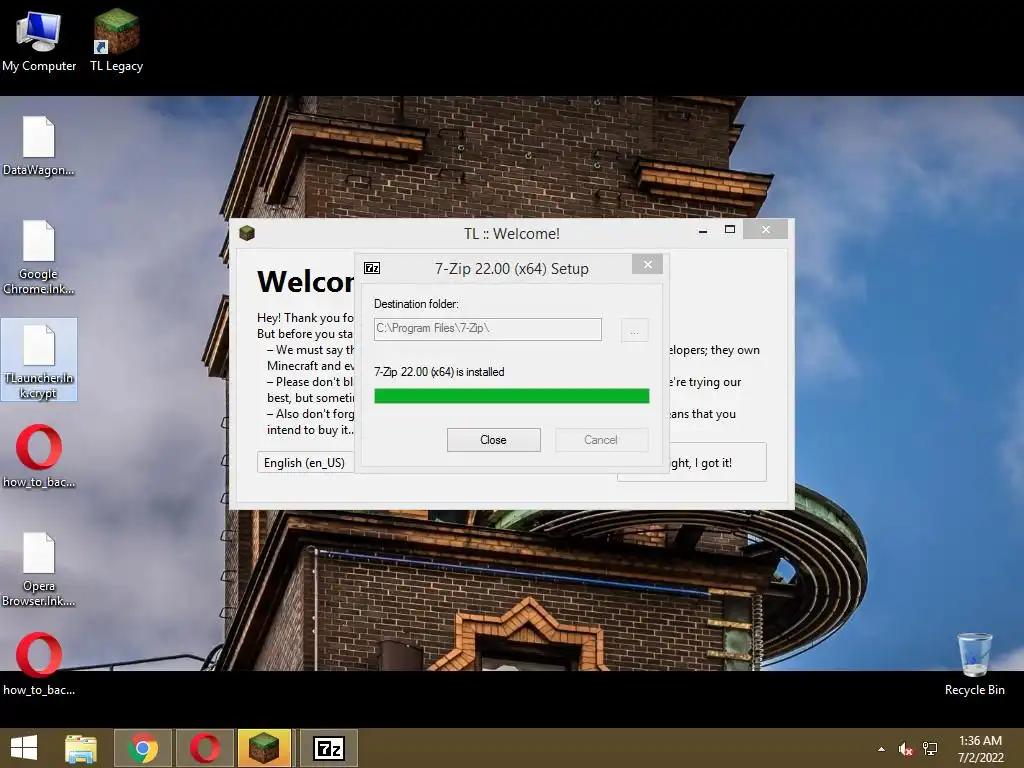Switch to Opera in the taskbar
Image resolution: width=1024 pixels, height=768 pixels.
click(x=205, y=748)
